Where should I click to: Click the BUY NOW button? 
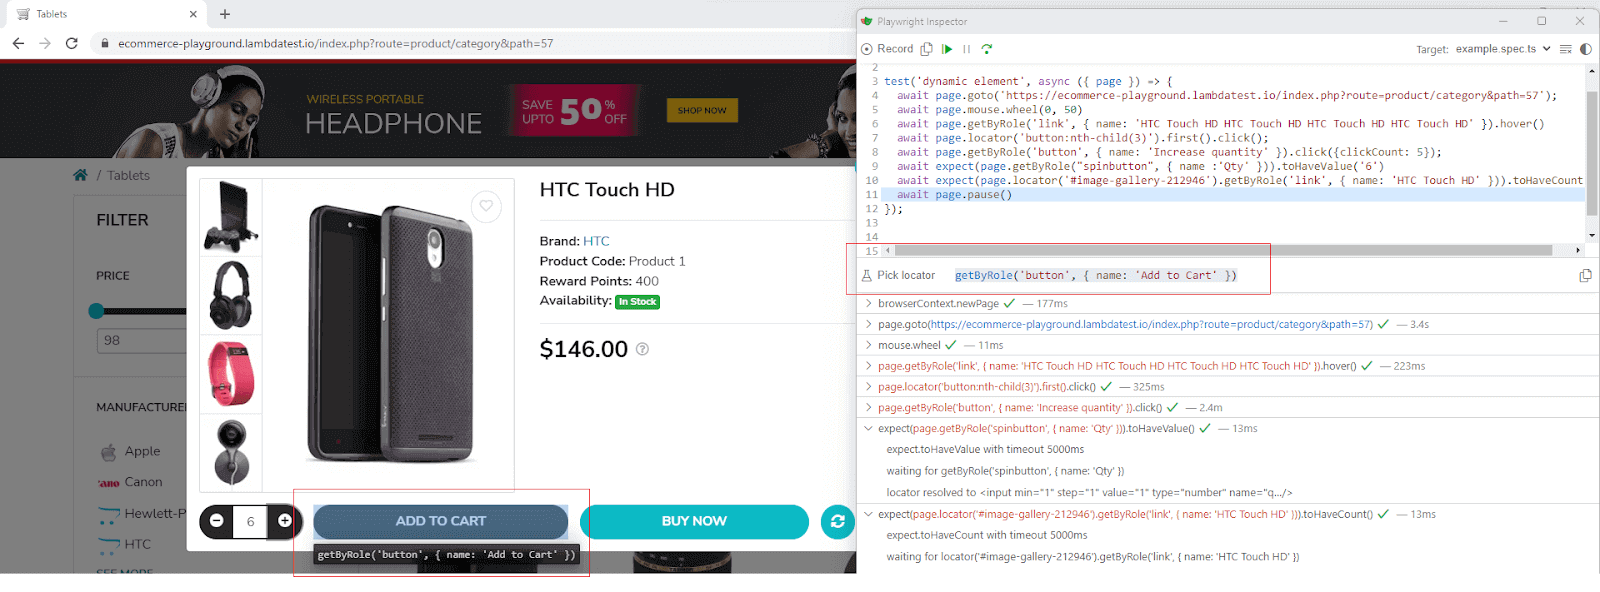click(x=694, y=521)
